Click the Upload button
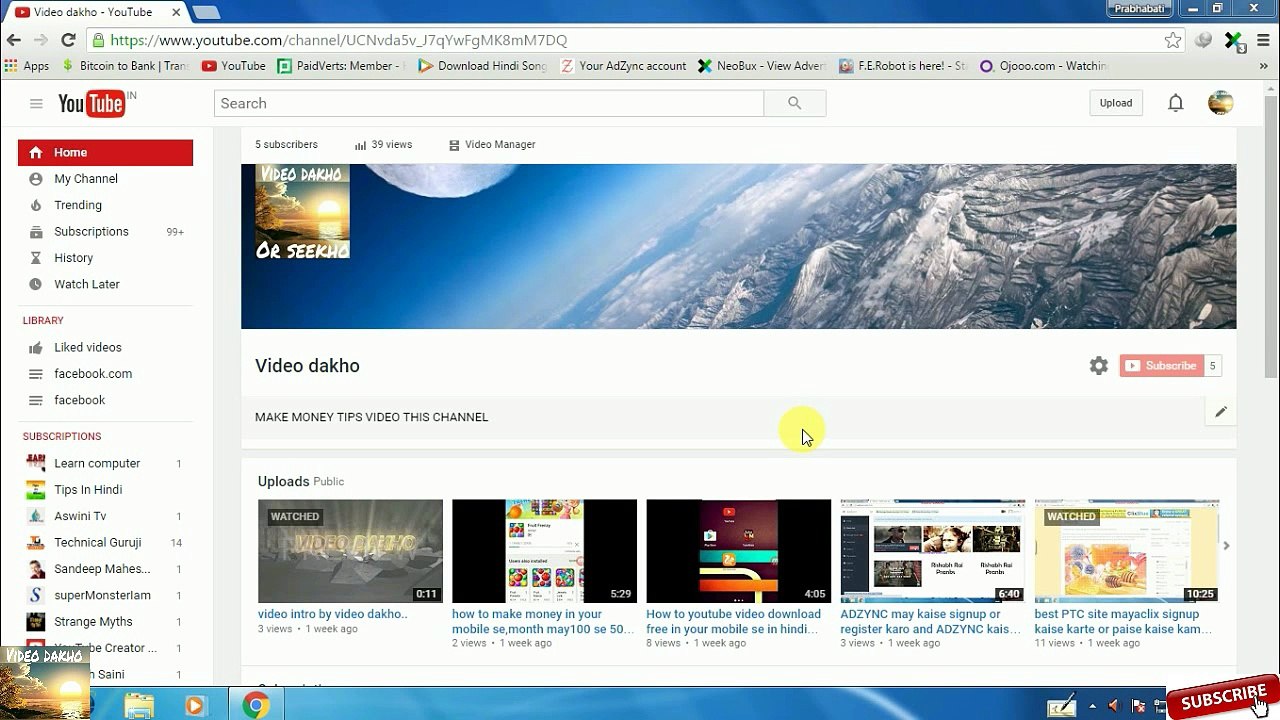The width and height of the screenshot is (1280, 720). [x=1116, y=103]
